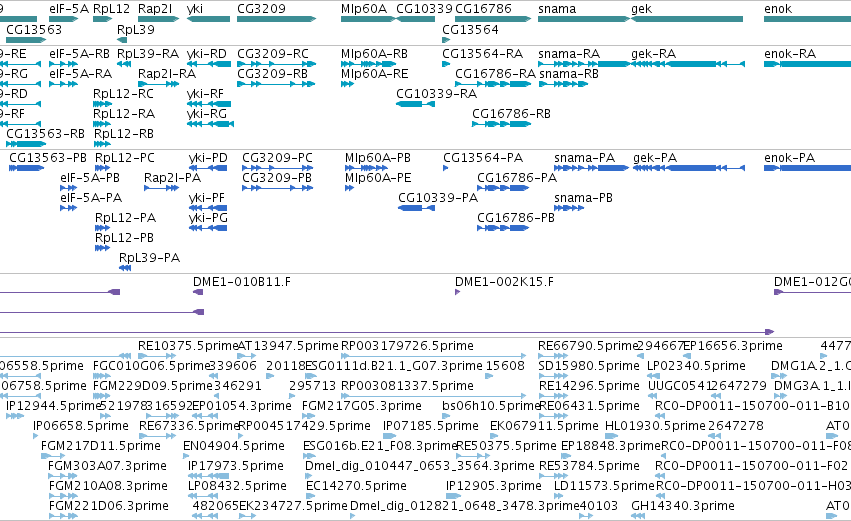Select EST label RP003179726.5prime
The image size is (851, 521).
coord(407,346)
